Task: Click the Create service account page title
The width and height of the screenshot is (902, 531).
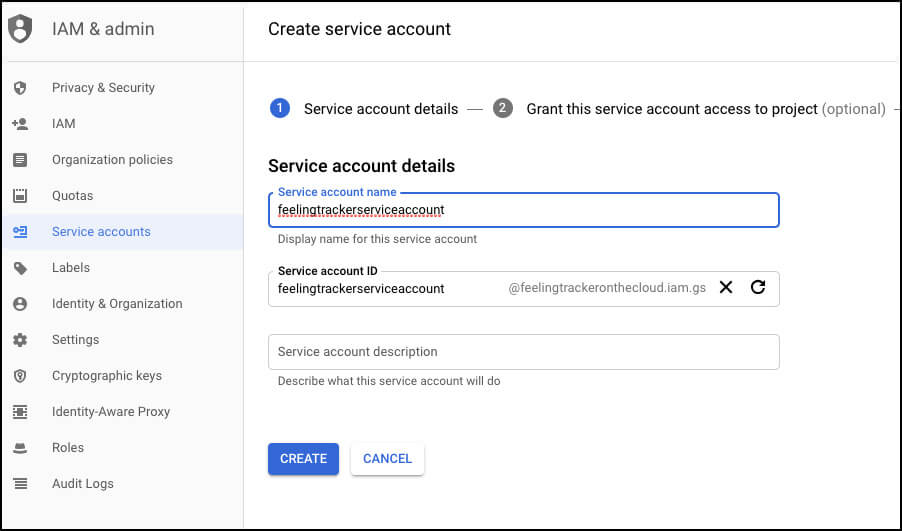Action: tap(360, 29)
